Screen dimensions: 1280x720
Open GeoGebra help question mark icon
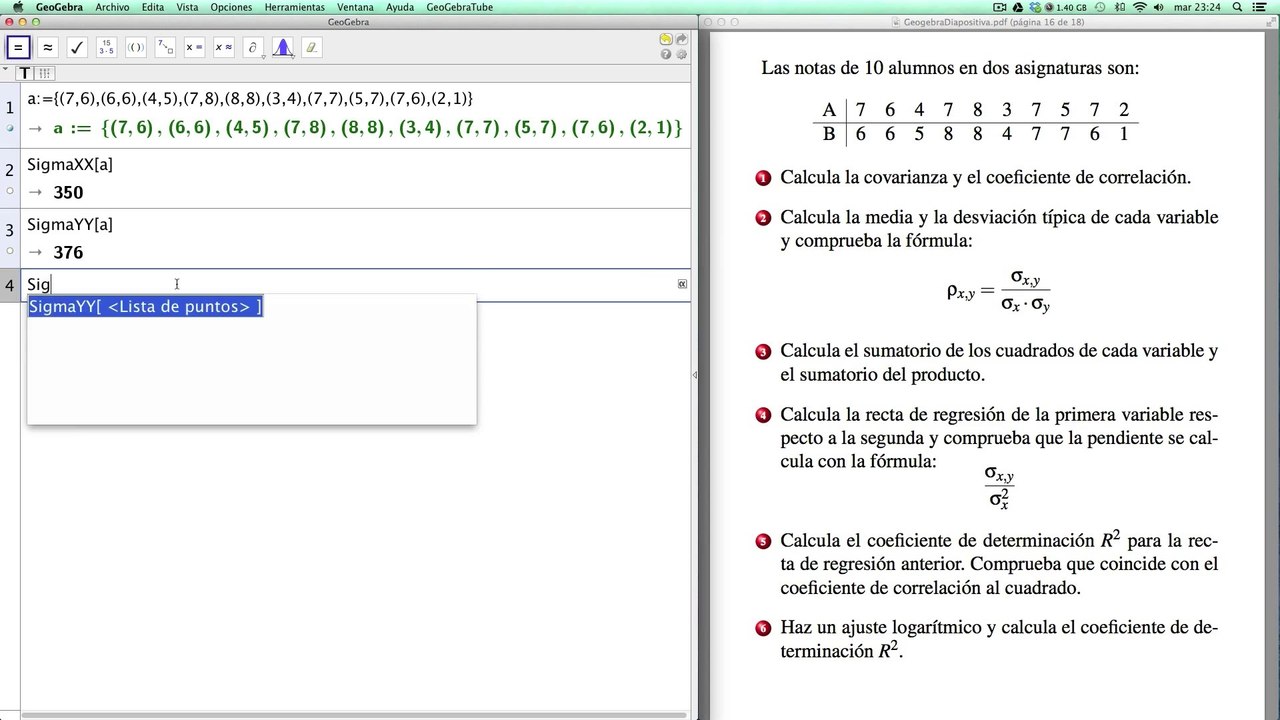pos(666,54)
